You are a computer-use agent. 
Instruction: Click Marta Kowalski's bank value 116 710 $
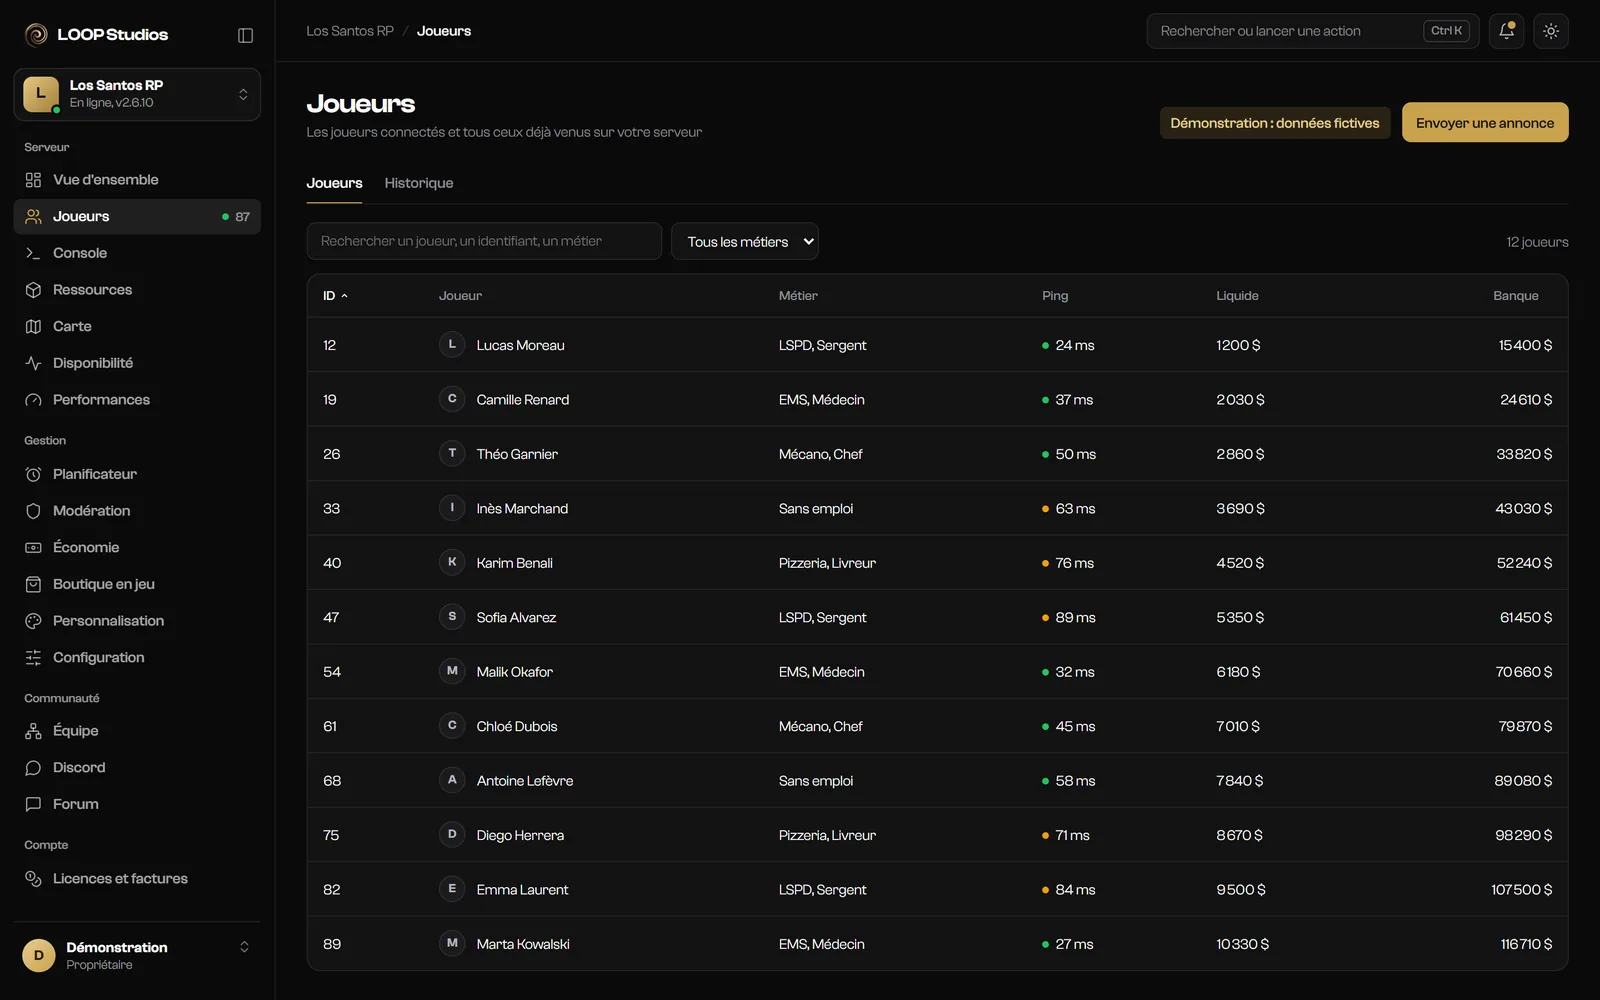(x=1526, y=944)
